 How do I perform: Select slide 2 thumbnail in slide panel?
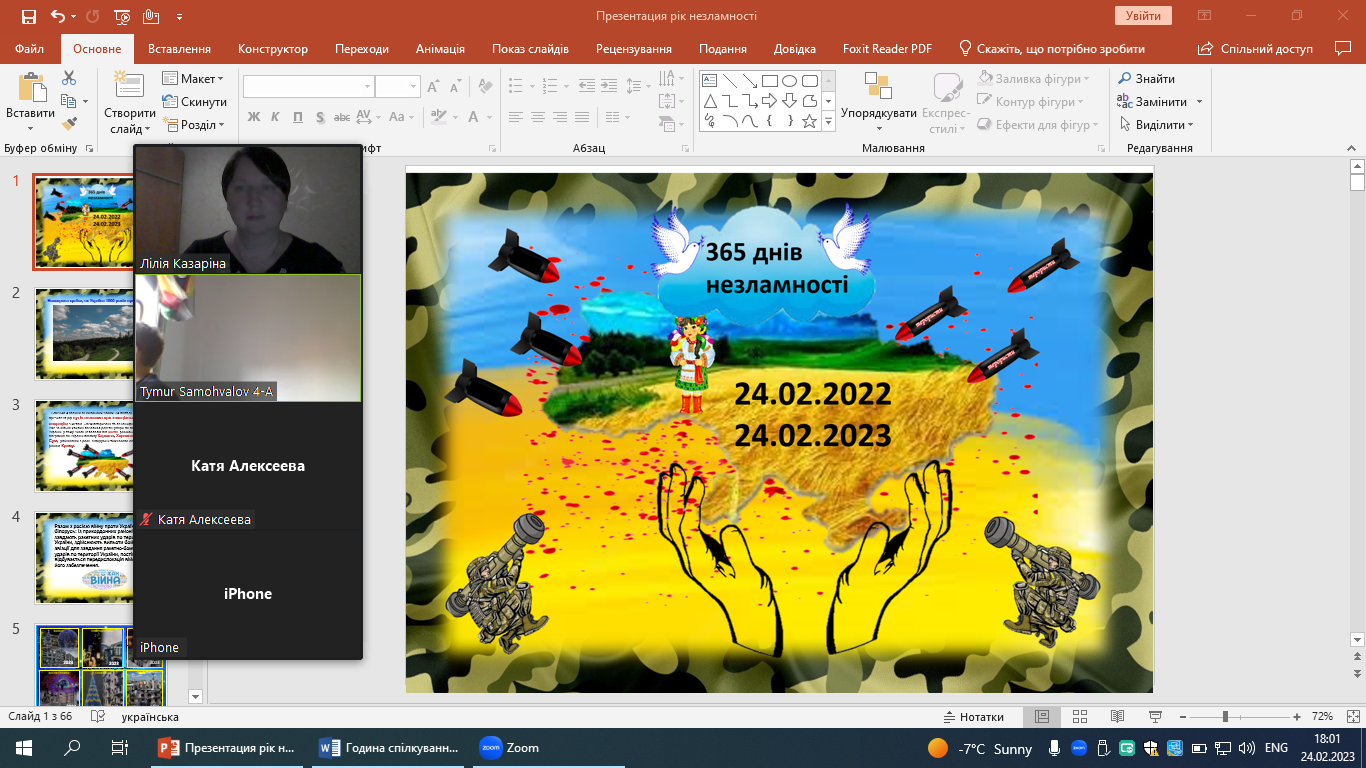tap(86, 333)
